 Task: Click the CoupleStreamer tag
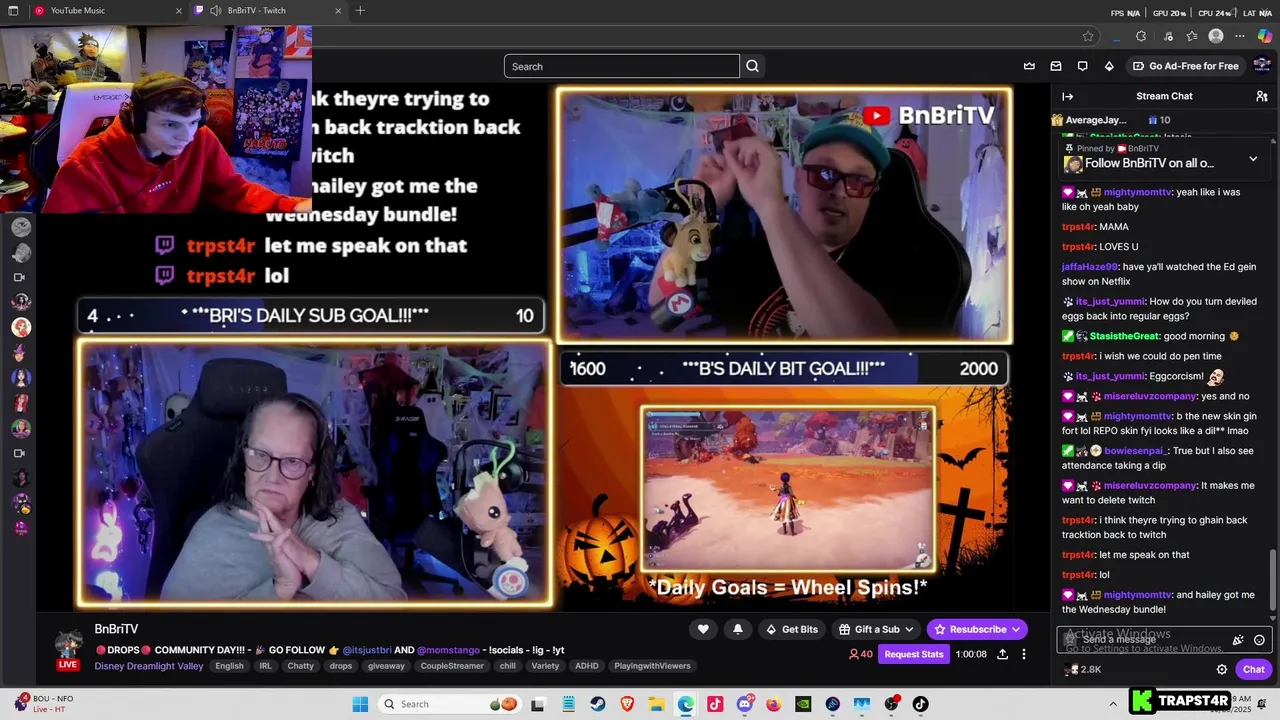point(452,666)
